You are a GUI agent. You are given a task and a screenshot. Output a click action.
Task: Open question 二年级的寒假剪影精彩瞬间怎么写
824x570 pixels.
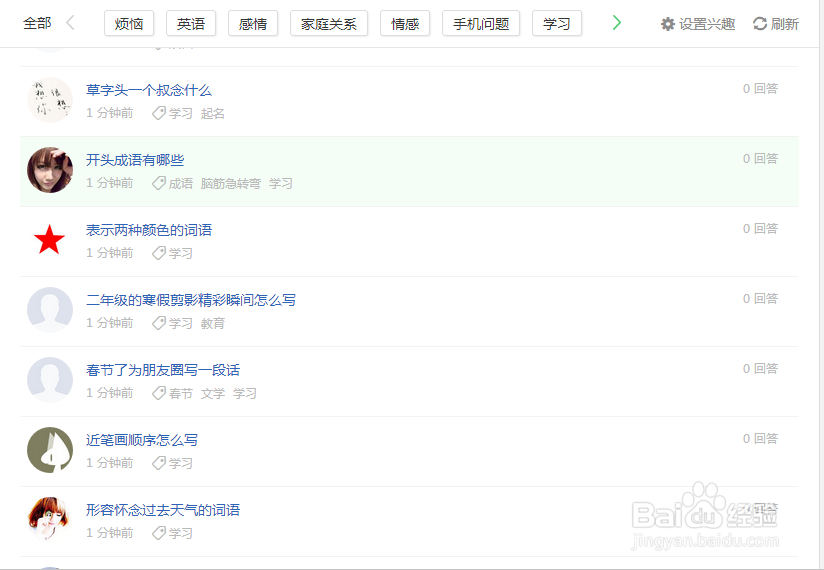(x=191, y=300)
